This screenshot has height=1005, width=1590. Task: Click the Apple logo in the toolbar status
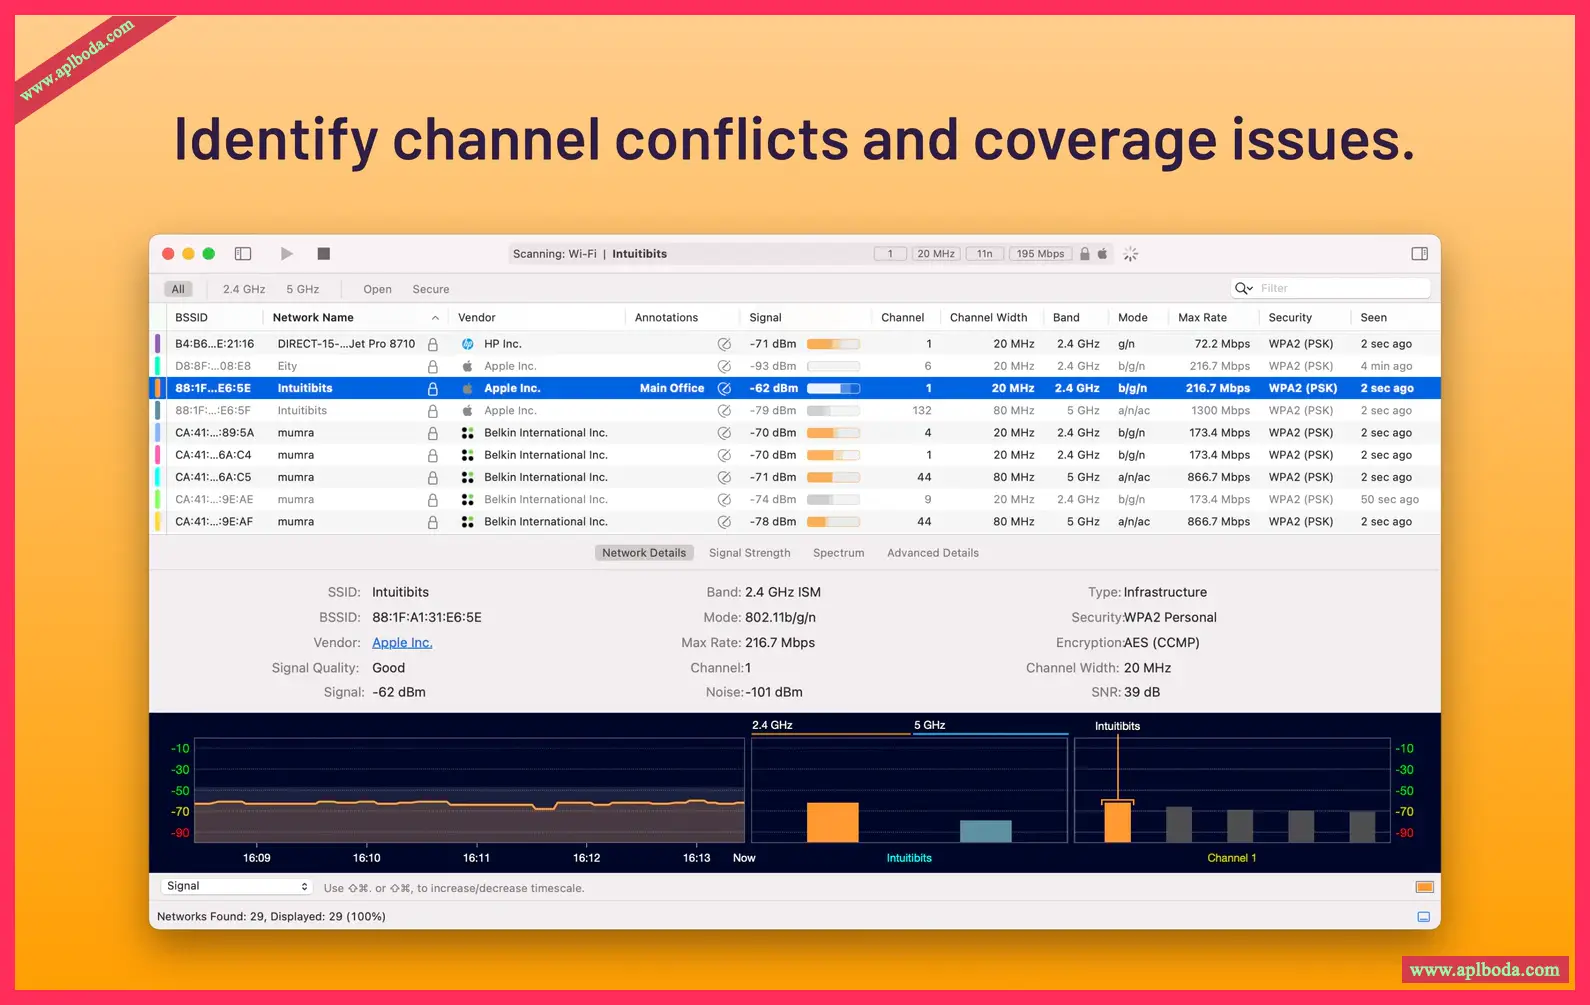pos(1103,254)
